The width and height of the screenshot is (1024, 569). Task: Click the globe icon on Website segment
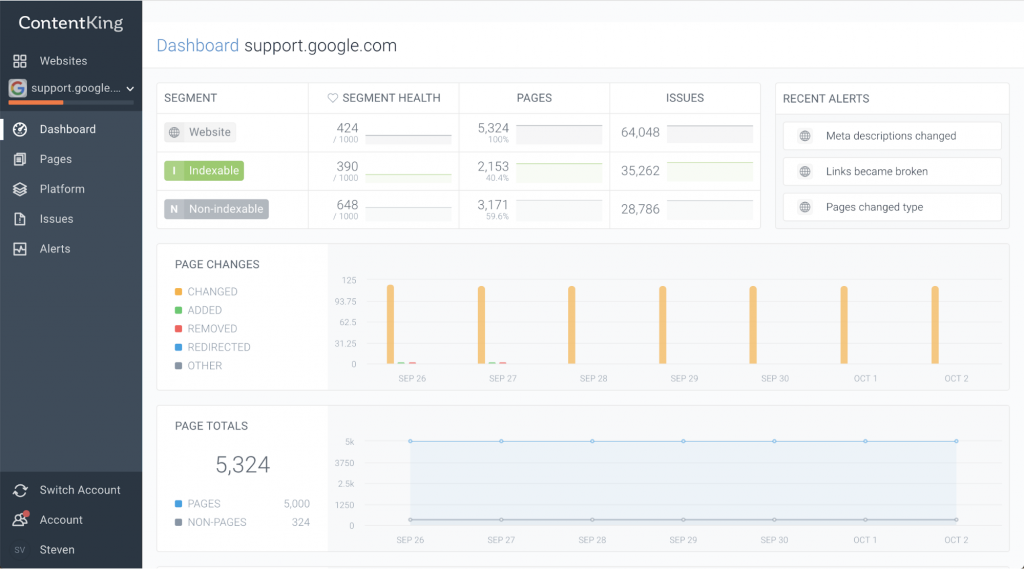click(174, 132)
